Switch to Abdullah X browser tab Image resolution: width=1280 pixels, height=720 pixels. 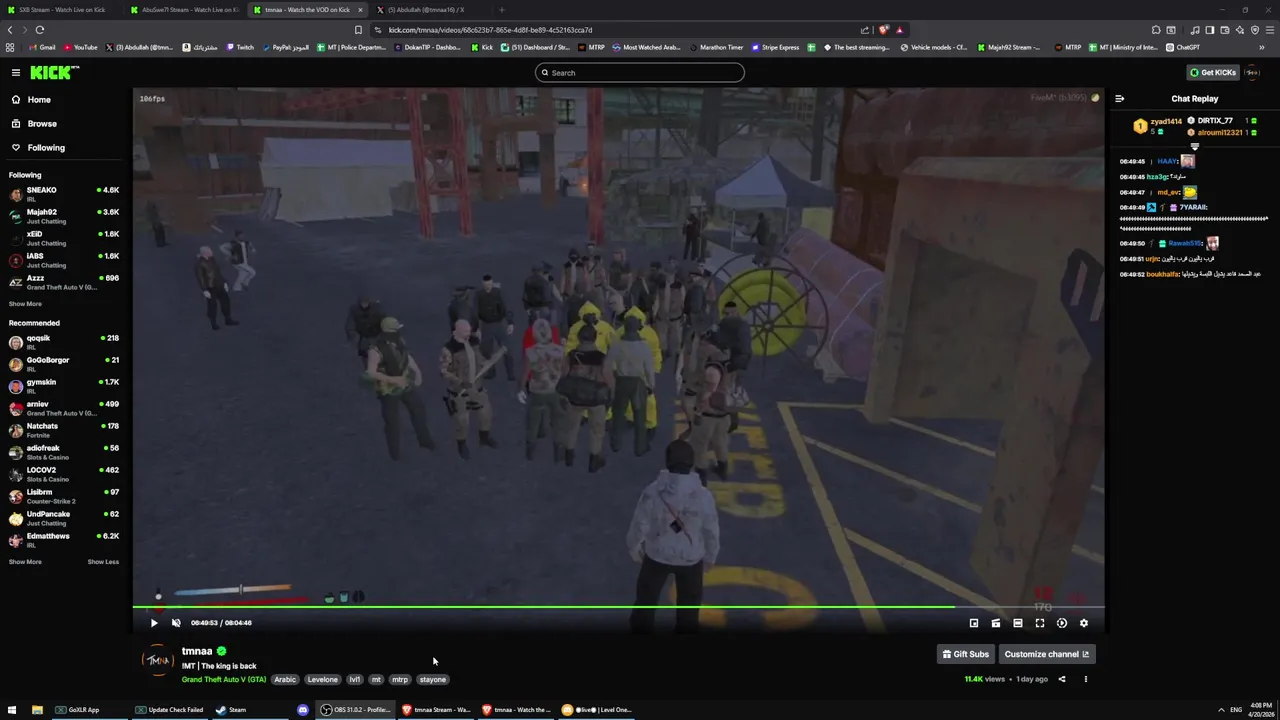tap(425, 10)
